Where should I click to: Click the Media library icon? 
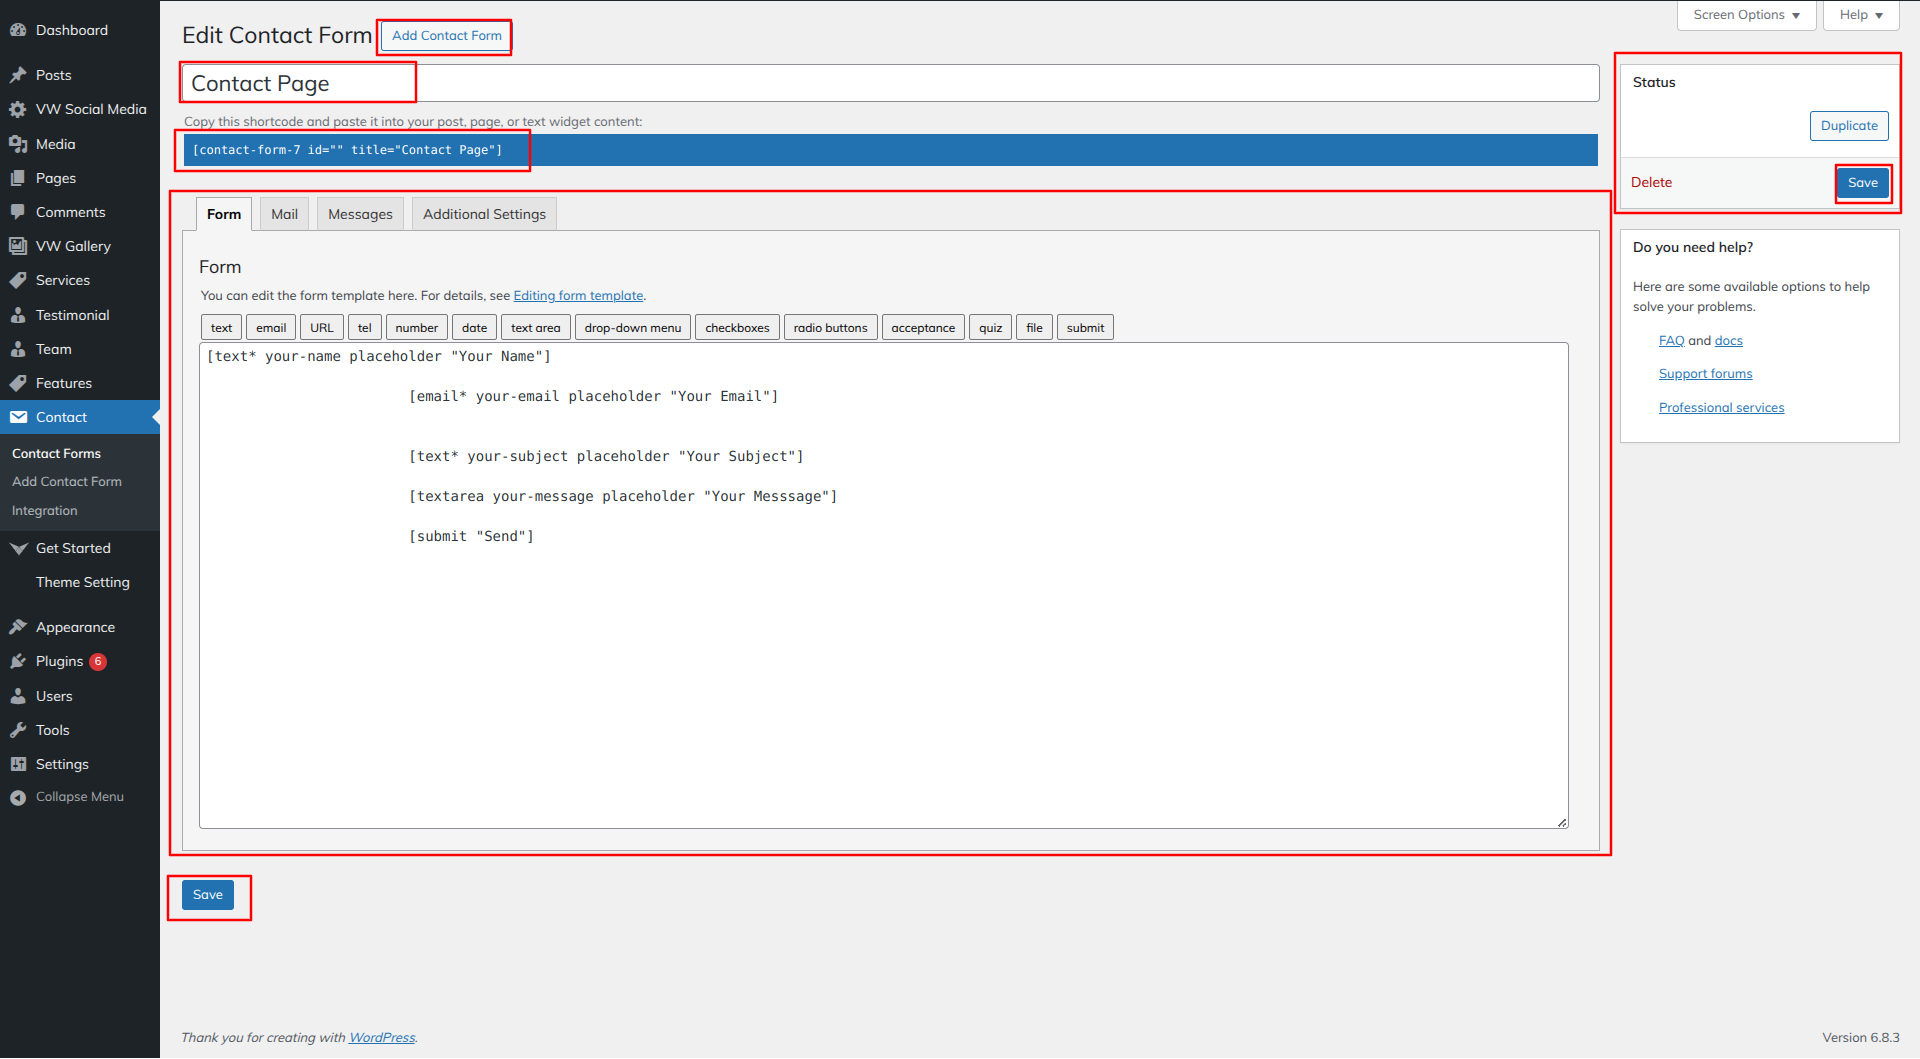(x=18, y=144)
